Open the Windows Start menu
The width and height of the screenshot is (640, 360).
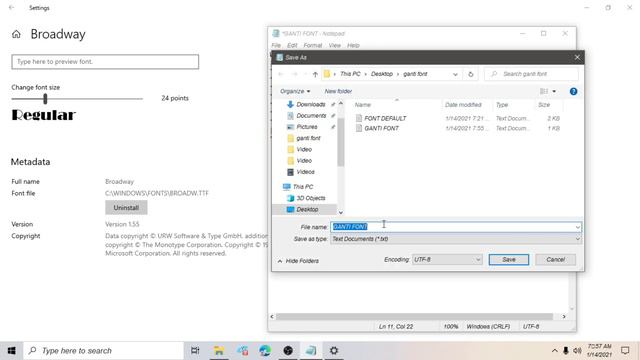pos(11,351)
